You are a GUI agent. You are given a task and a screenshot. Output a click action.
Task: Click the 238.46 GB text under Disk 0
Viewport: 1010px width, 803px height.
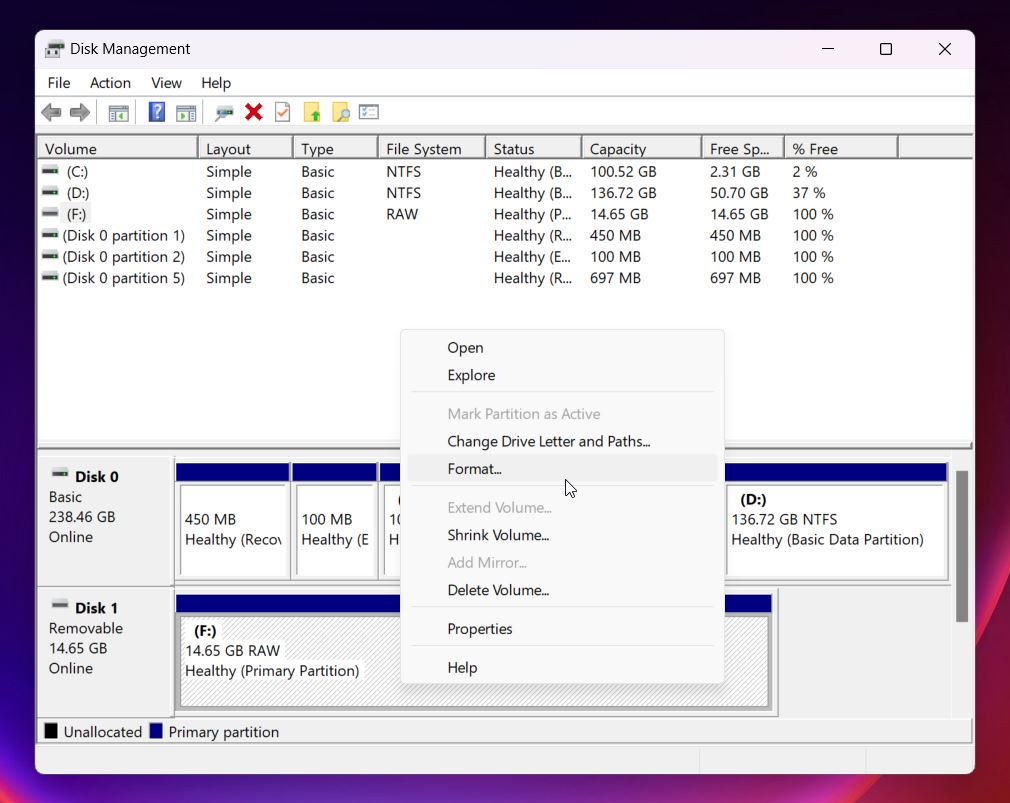coord(82,517)
